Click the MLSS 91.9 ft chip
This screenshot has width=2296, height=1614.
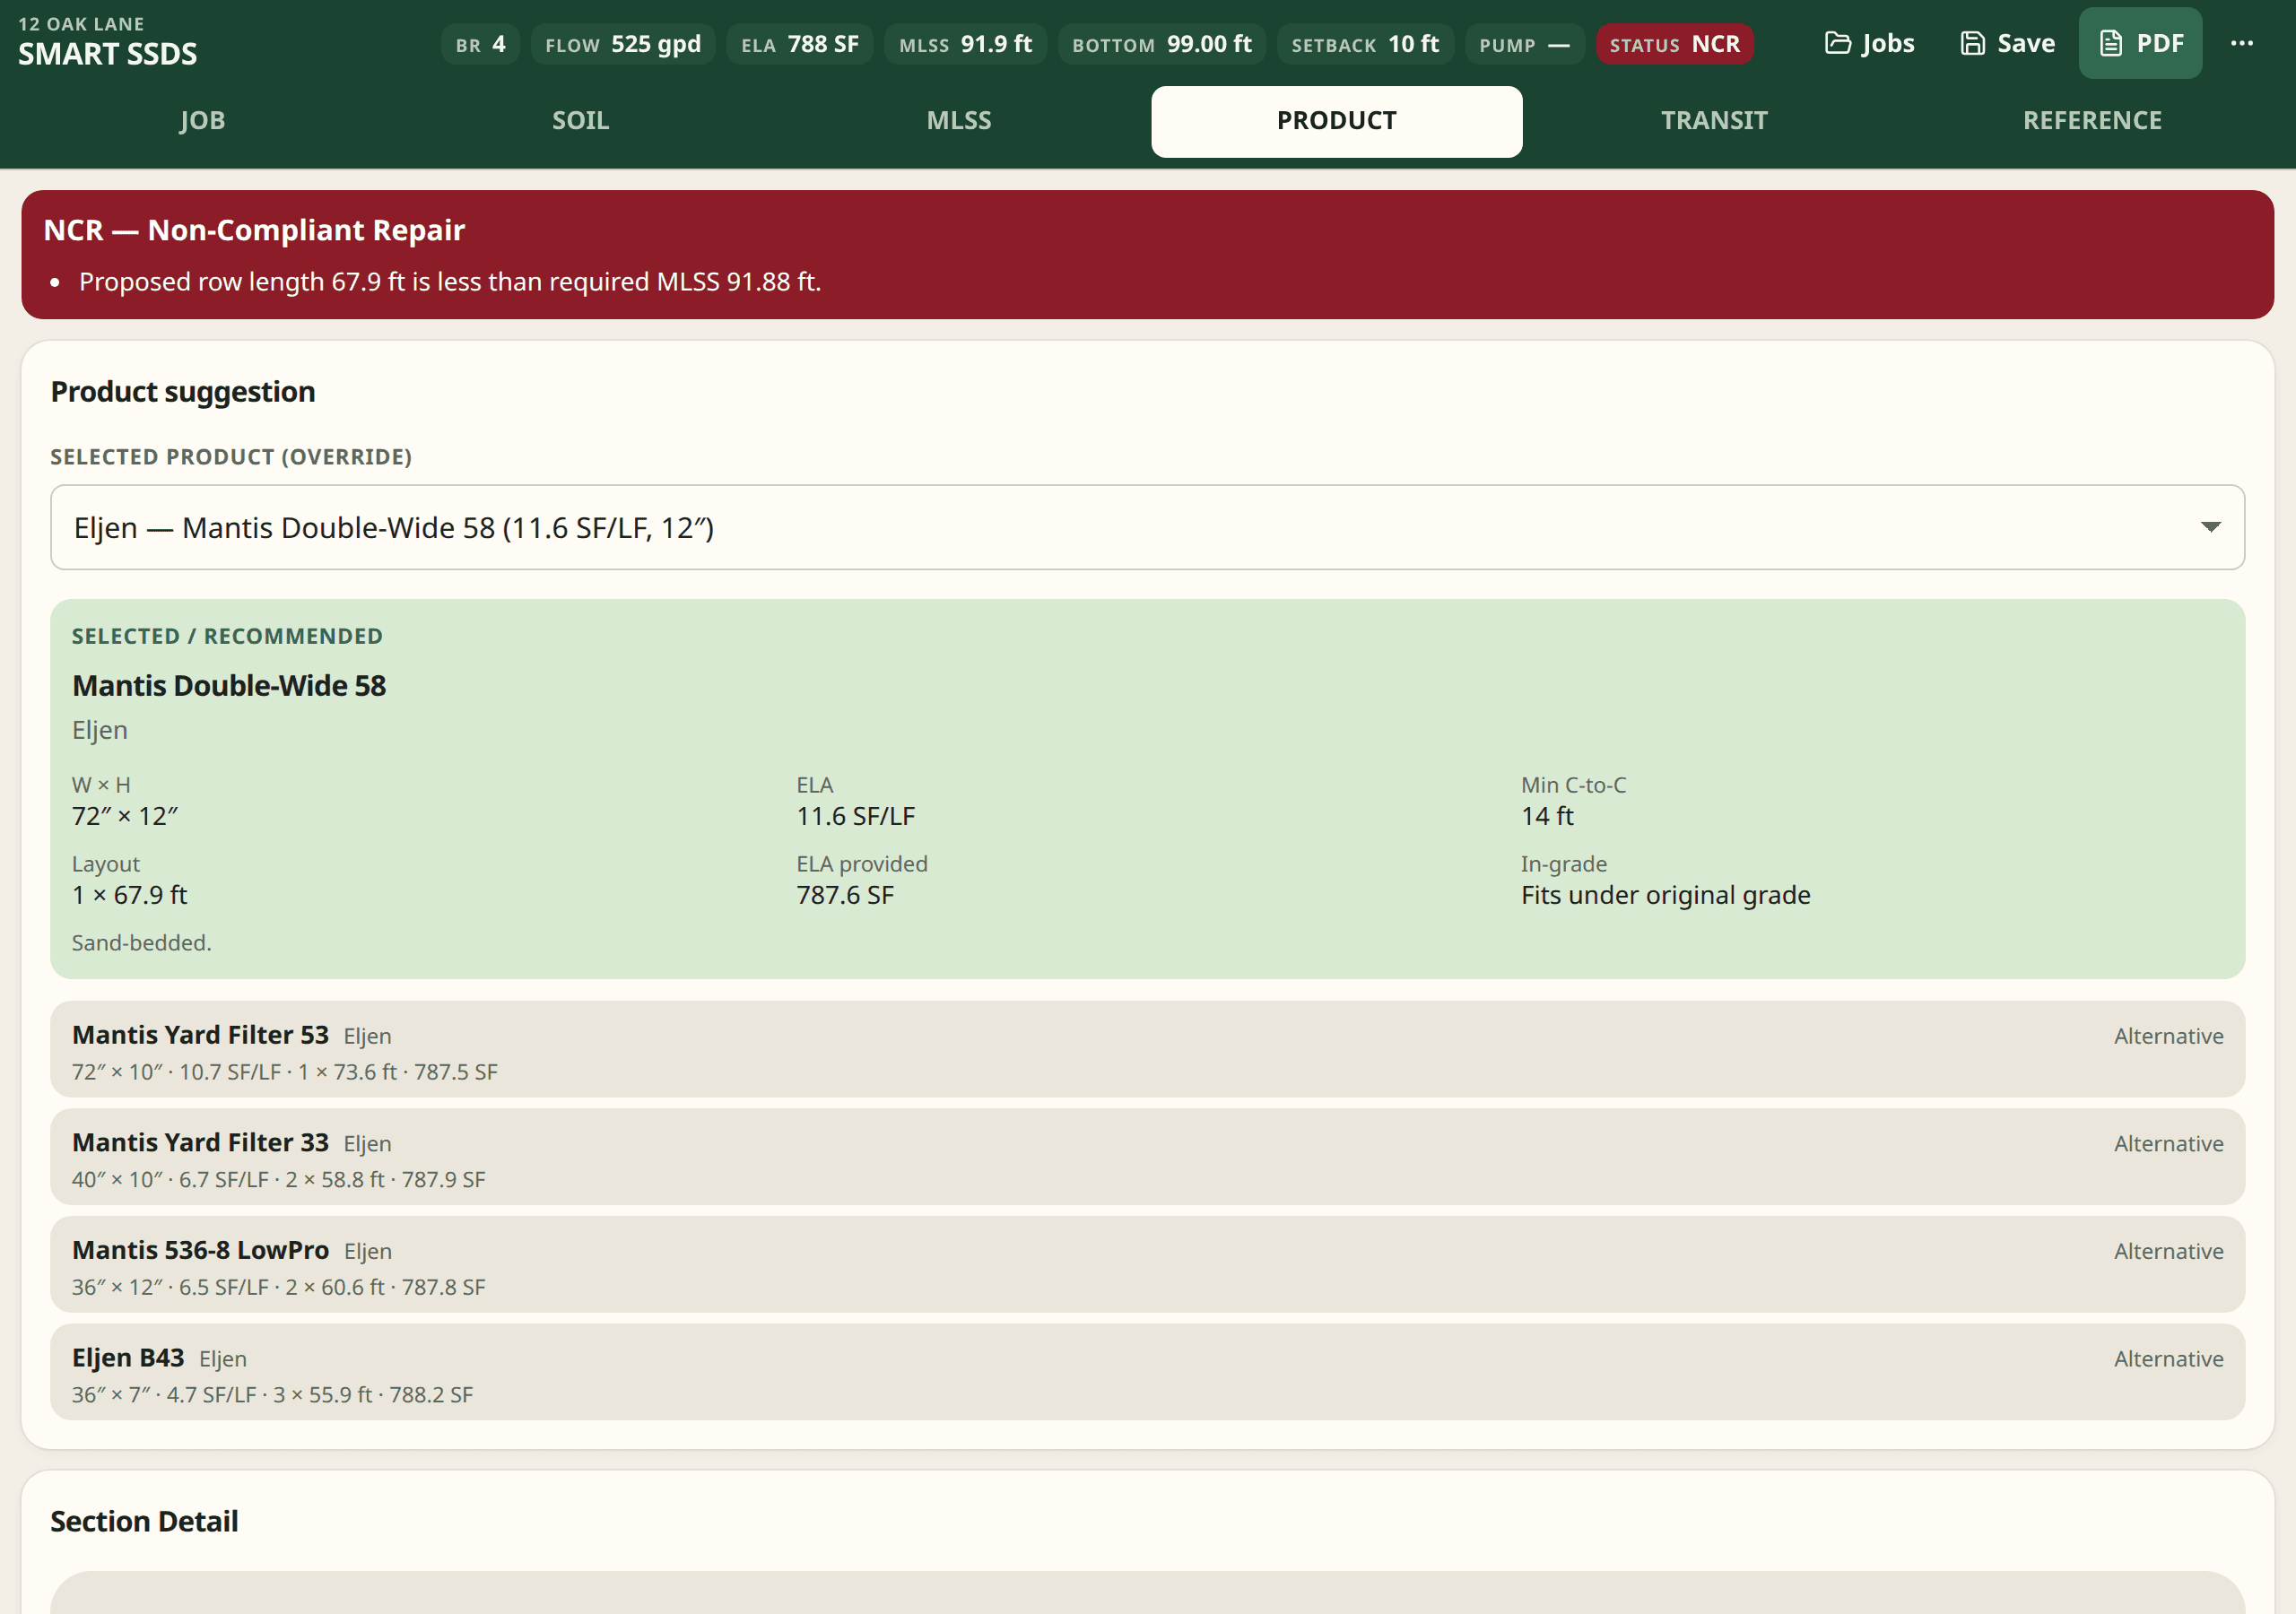[965, 44]
